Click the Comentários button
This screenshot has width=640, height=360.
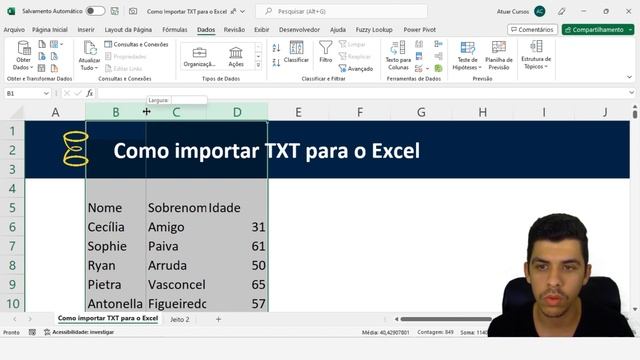[532, 29]
